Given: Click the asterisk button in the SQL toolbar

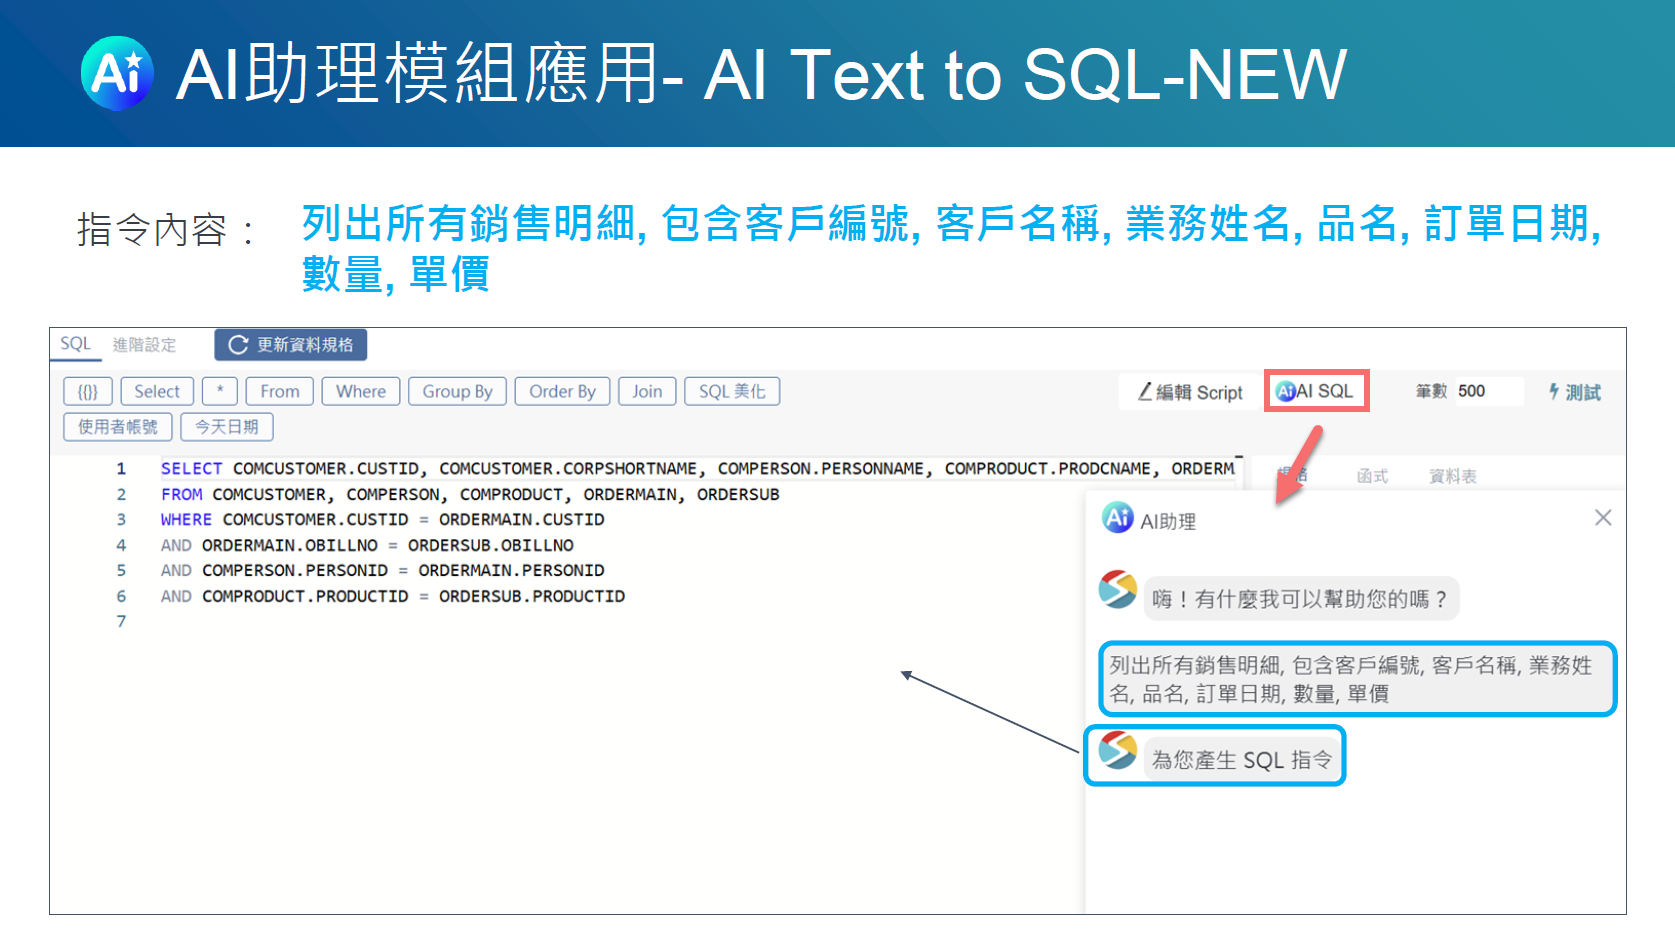Looking at the screenshot, I should coord(219,391).
